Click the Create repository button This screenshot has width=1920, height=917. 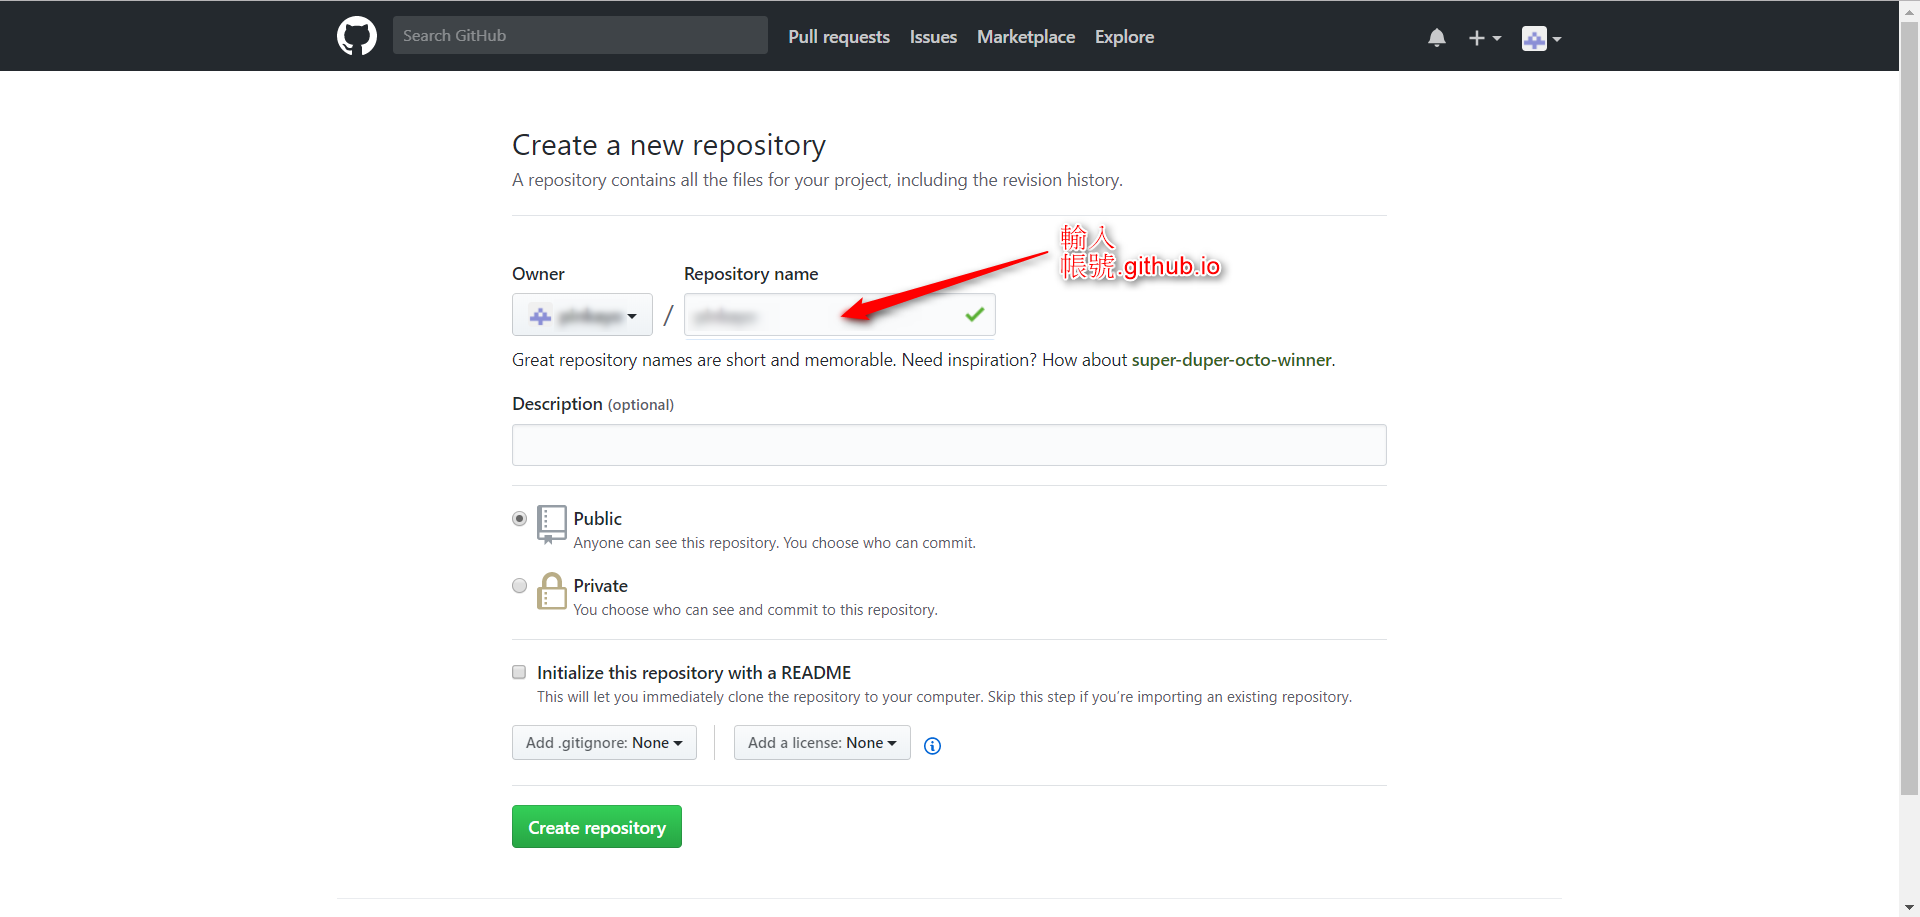pos(597,827)
